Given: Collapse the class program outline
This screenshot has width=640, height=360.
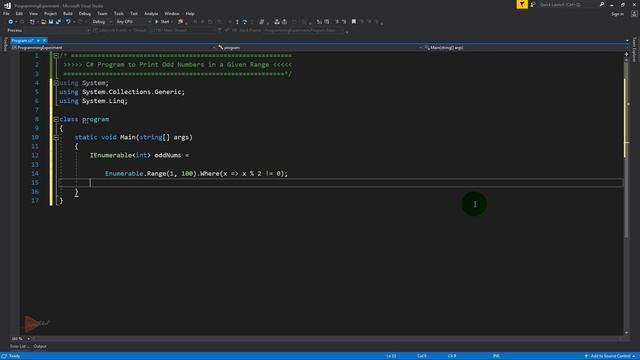Looking at the screenshot, I should point(56,119).
